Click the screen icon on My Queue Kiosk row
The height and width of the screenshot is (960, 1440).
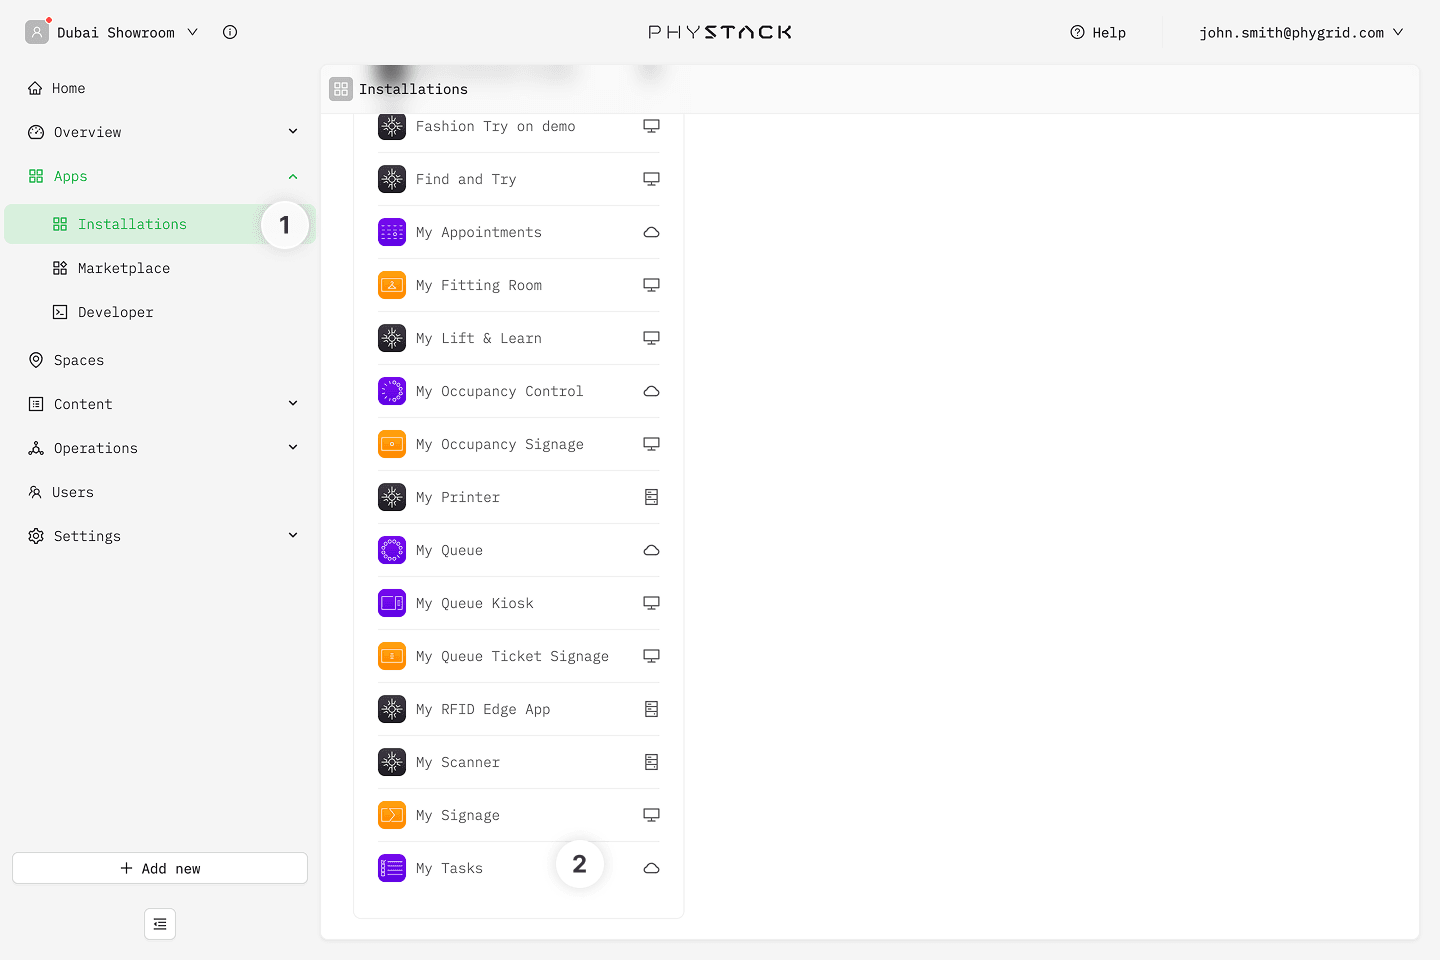click(651, 603)
